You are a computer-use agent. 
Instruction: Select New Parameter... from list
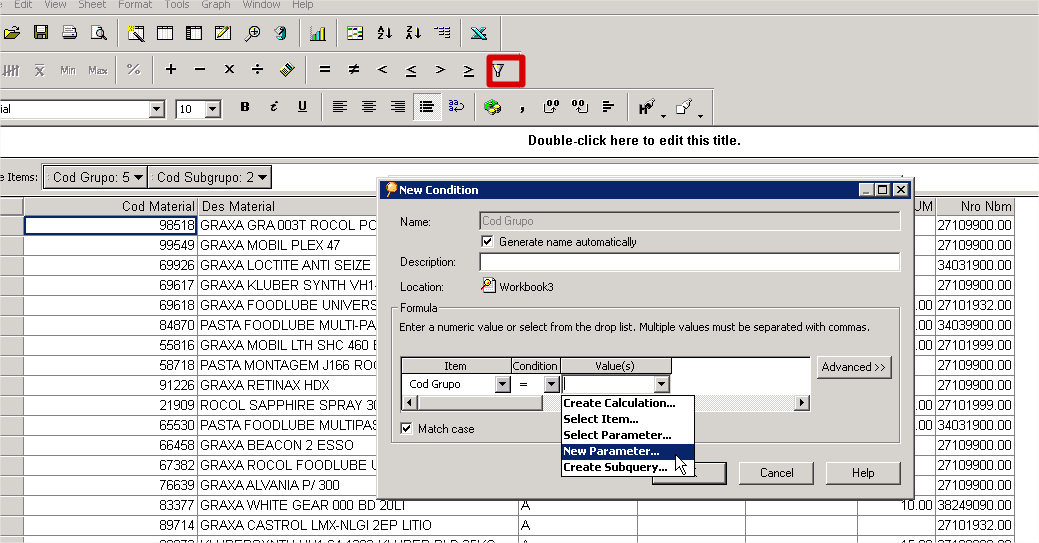628,451
